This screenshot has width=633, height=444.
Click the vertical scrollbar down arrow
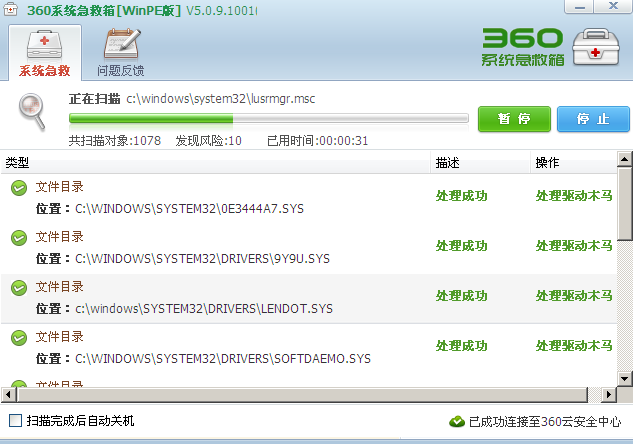coord(625,379)
